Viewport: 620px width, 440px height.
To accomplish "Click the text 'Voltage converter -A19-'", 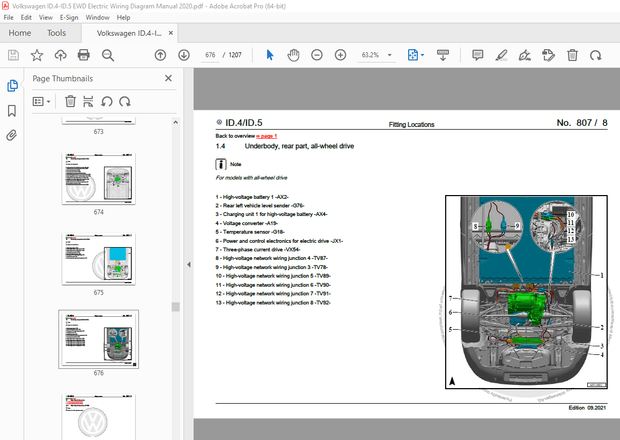I will click(x=250, y=223).
